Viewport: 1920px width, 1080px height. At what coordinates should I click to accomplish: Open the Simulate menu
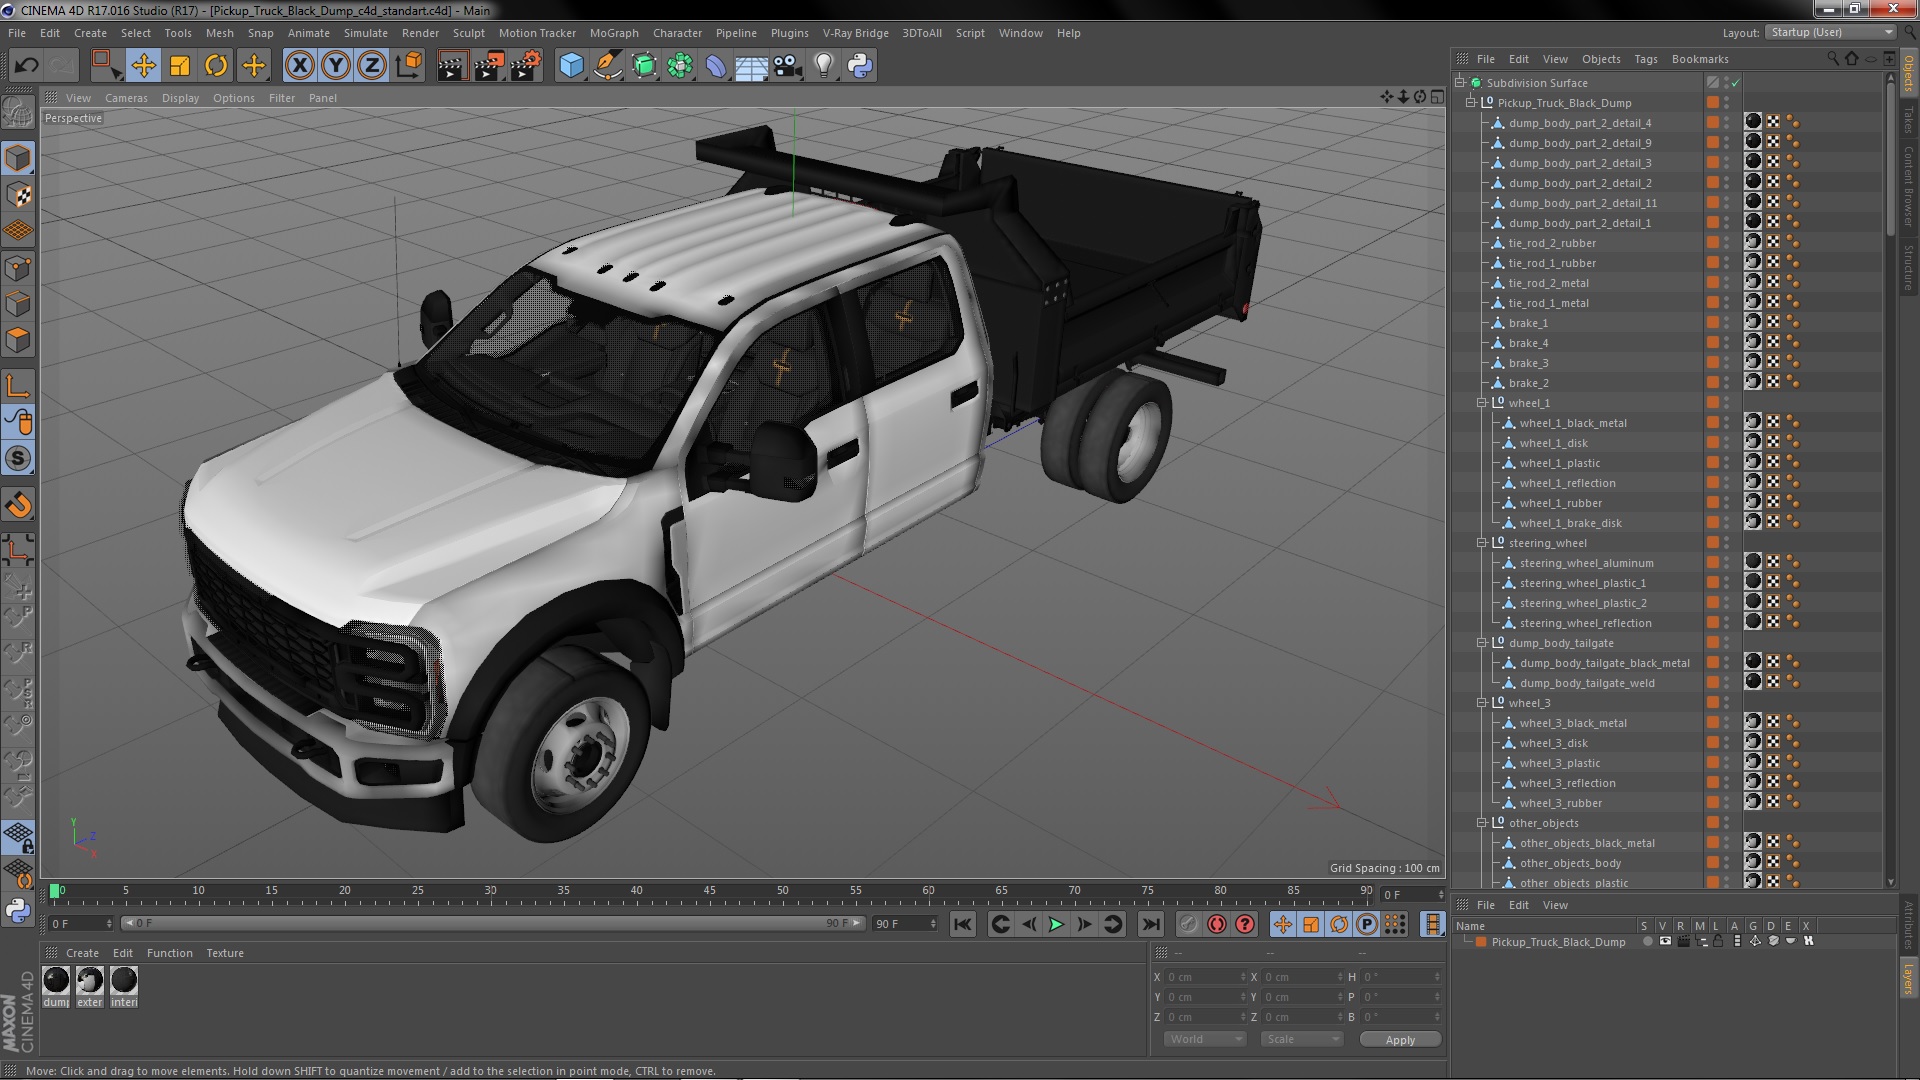click(366, 33)
